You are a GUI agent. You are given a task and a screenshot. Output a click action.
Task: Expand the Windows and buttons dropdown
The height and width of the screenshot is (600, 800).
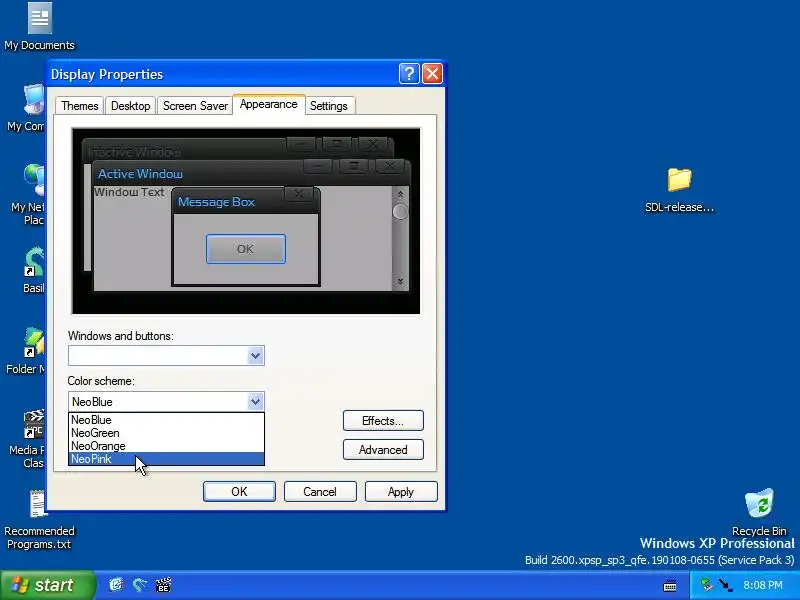click(x=256, y=356)
